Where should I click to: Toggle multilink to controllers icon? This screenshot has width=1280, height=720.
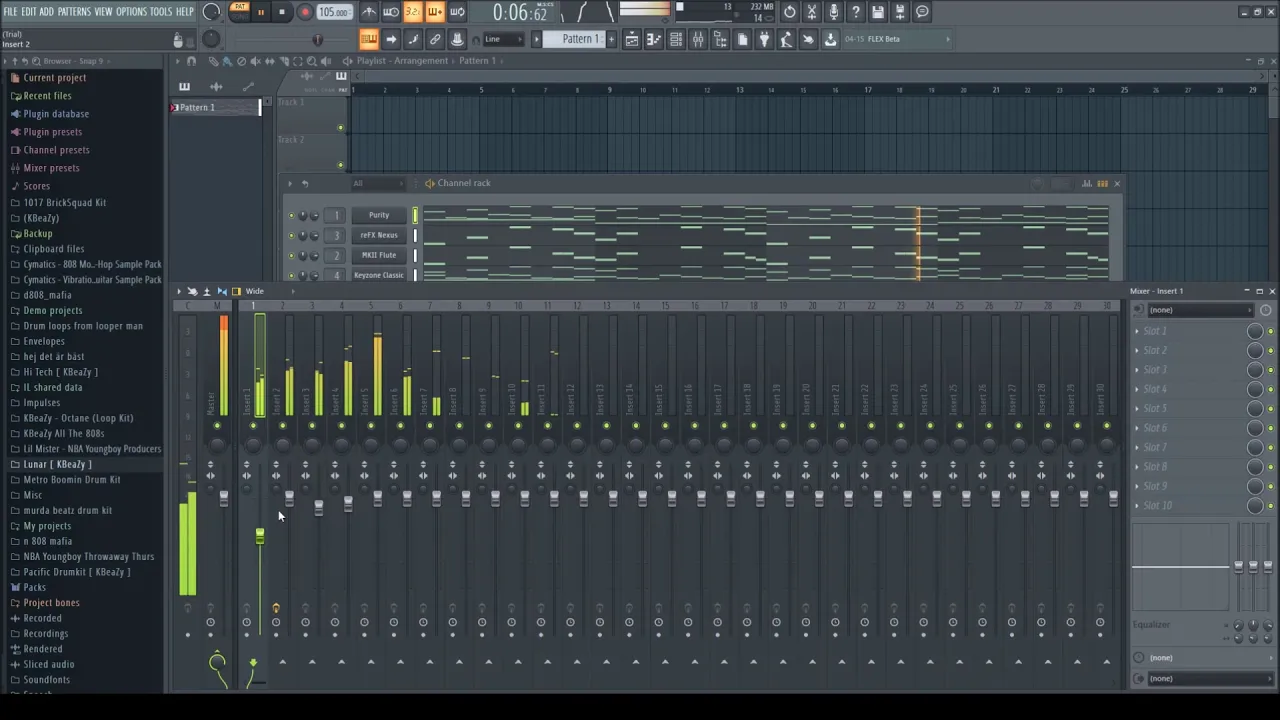pyautogui.click(x=457, y=39)
